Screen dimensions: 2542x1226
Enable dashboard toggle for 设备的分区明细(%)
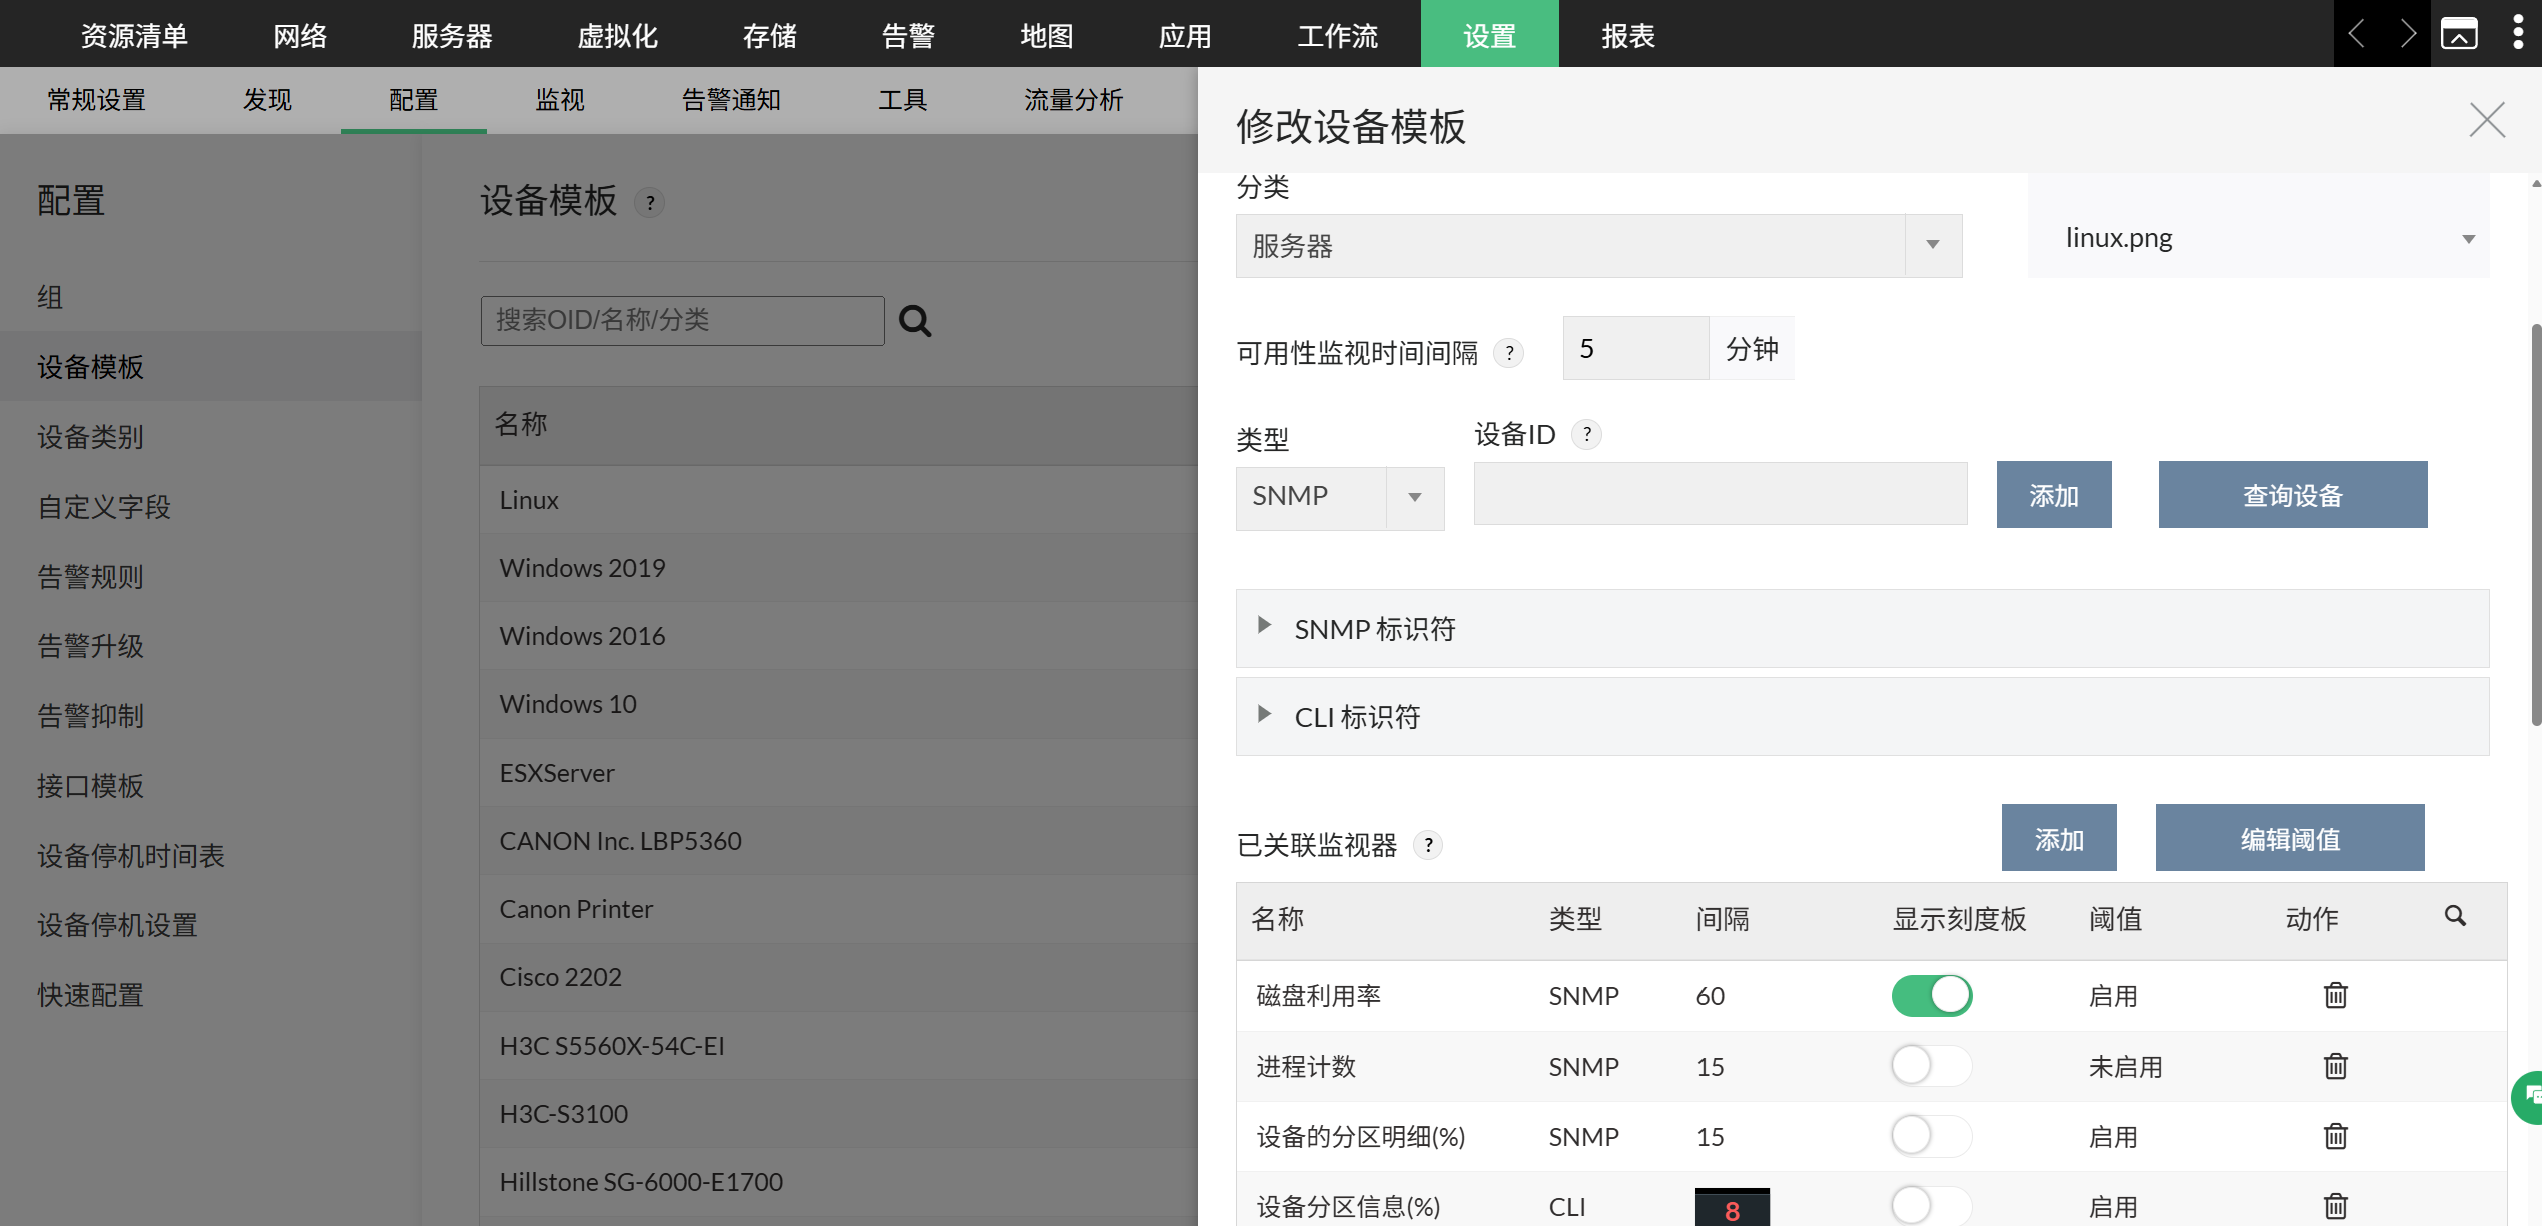tap(1931, 1136)
